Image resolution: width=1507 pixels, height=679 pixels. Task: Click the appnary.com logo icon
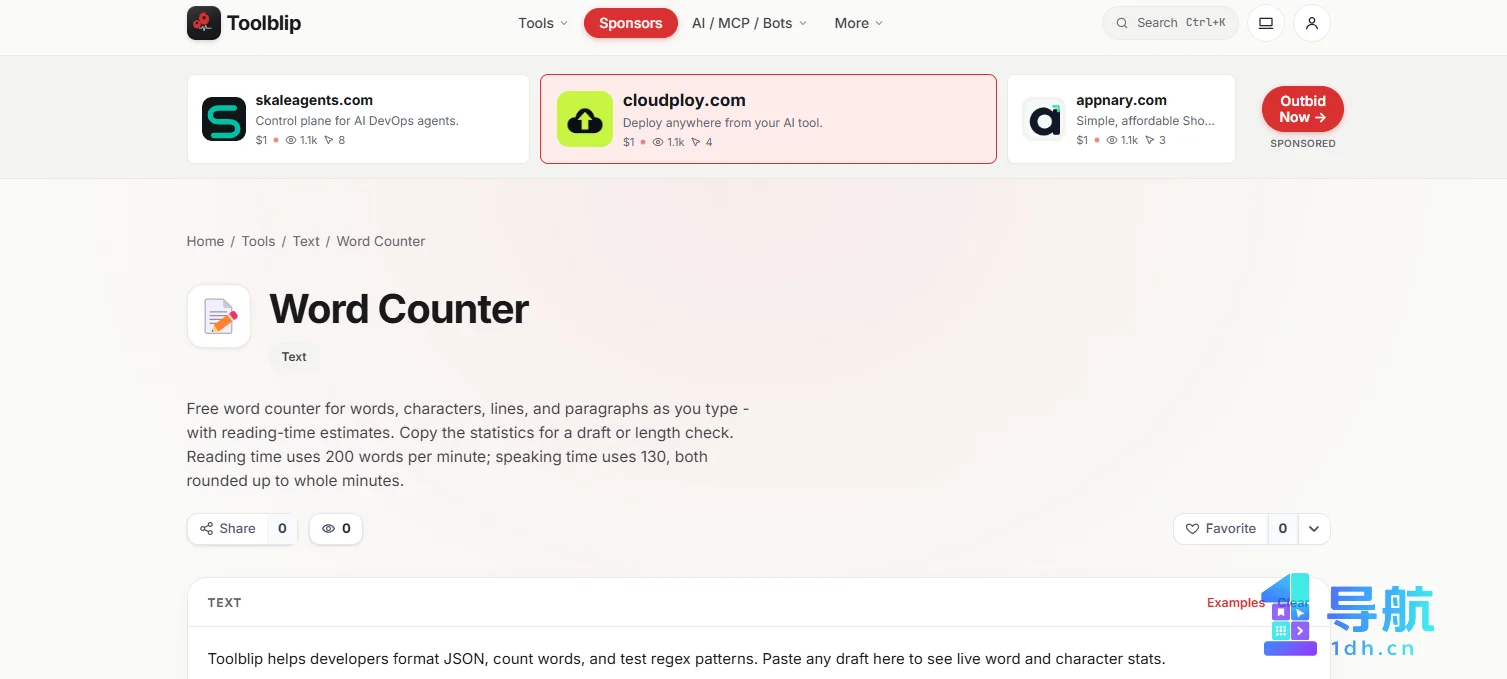click(1044, 119)
